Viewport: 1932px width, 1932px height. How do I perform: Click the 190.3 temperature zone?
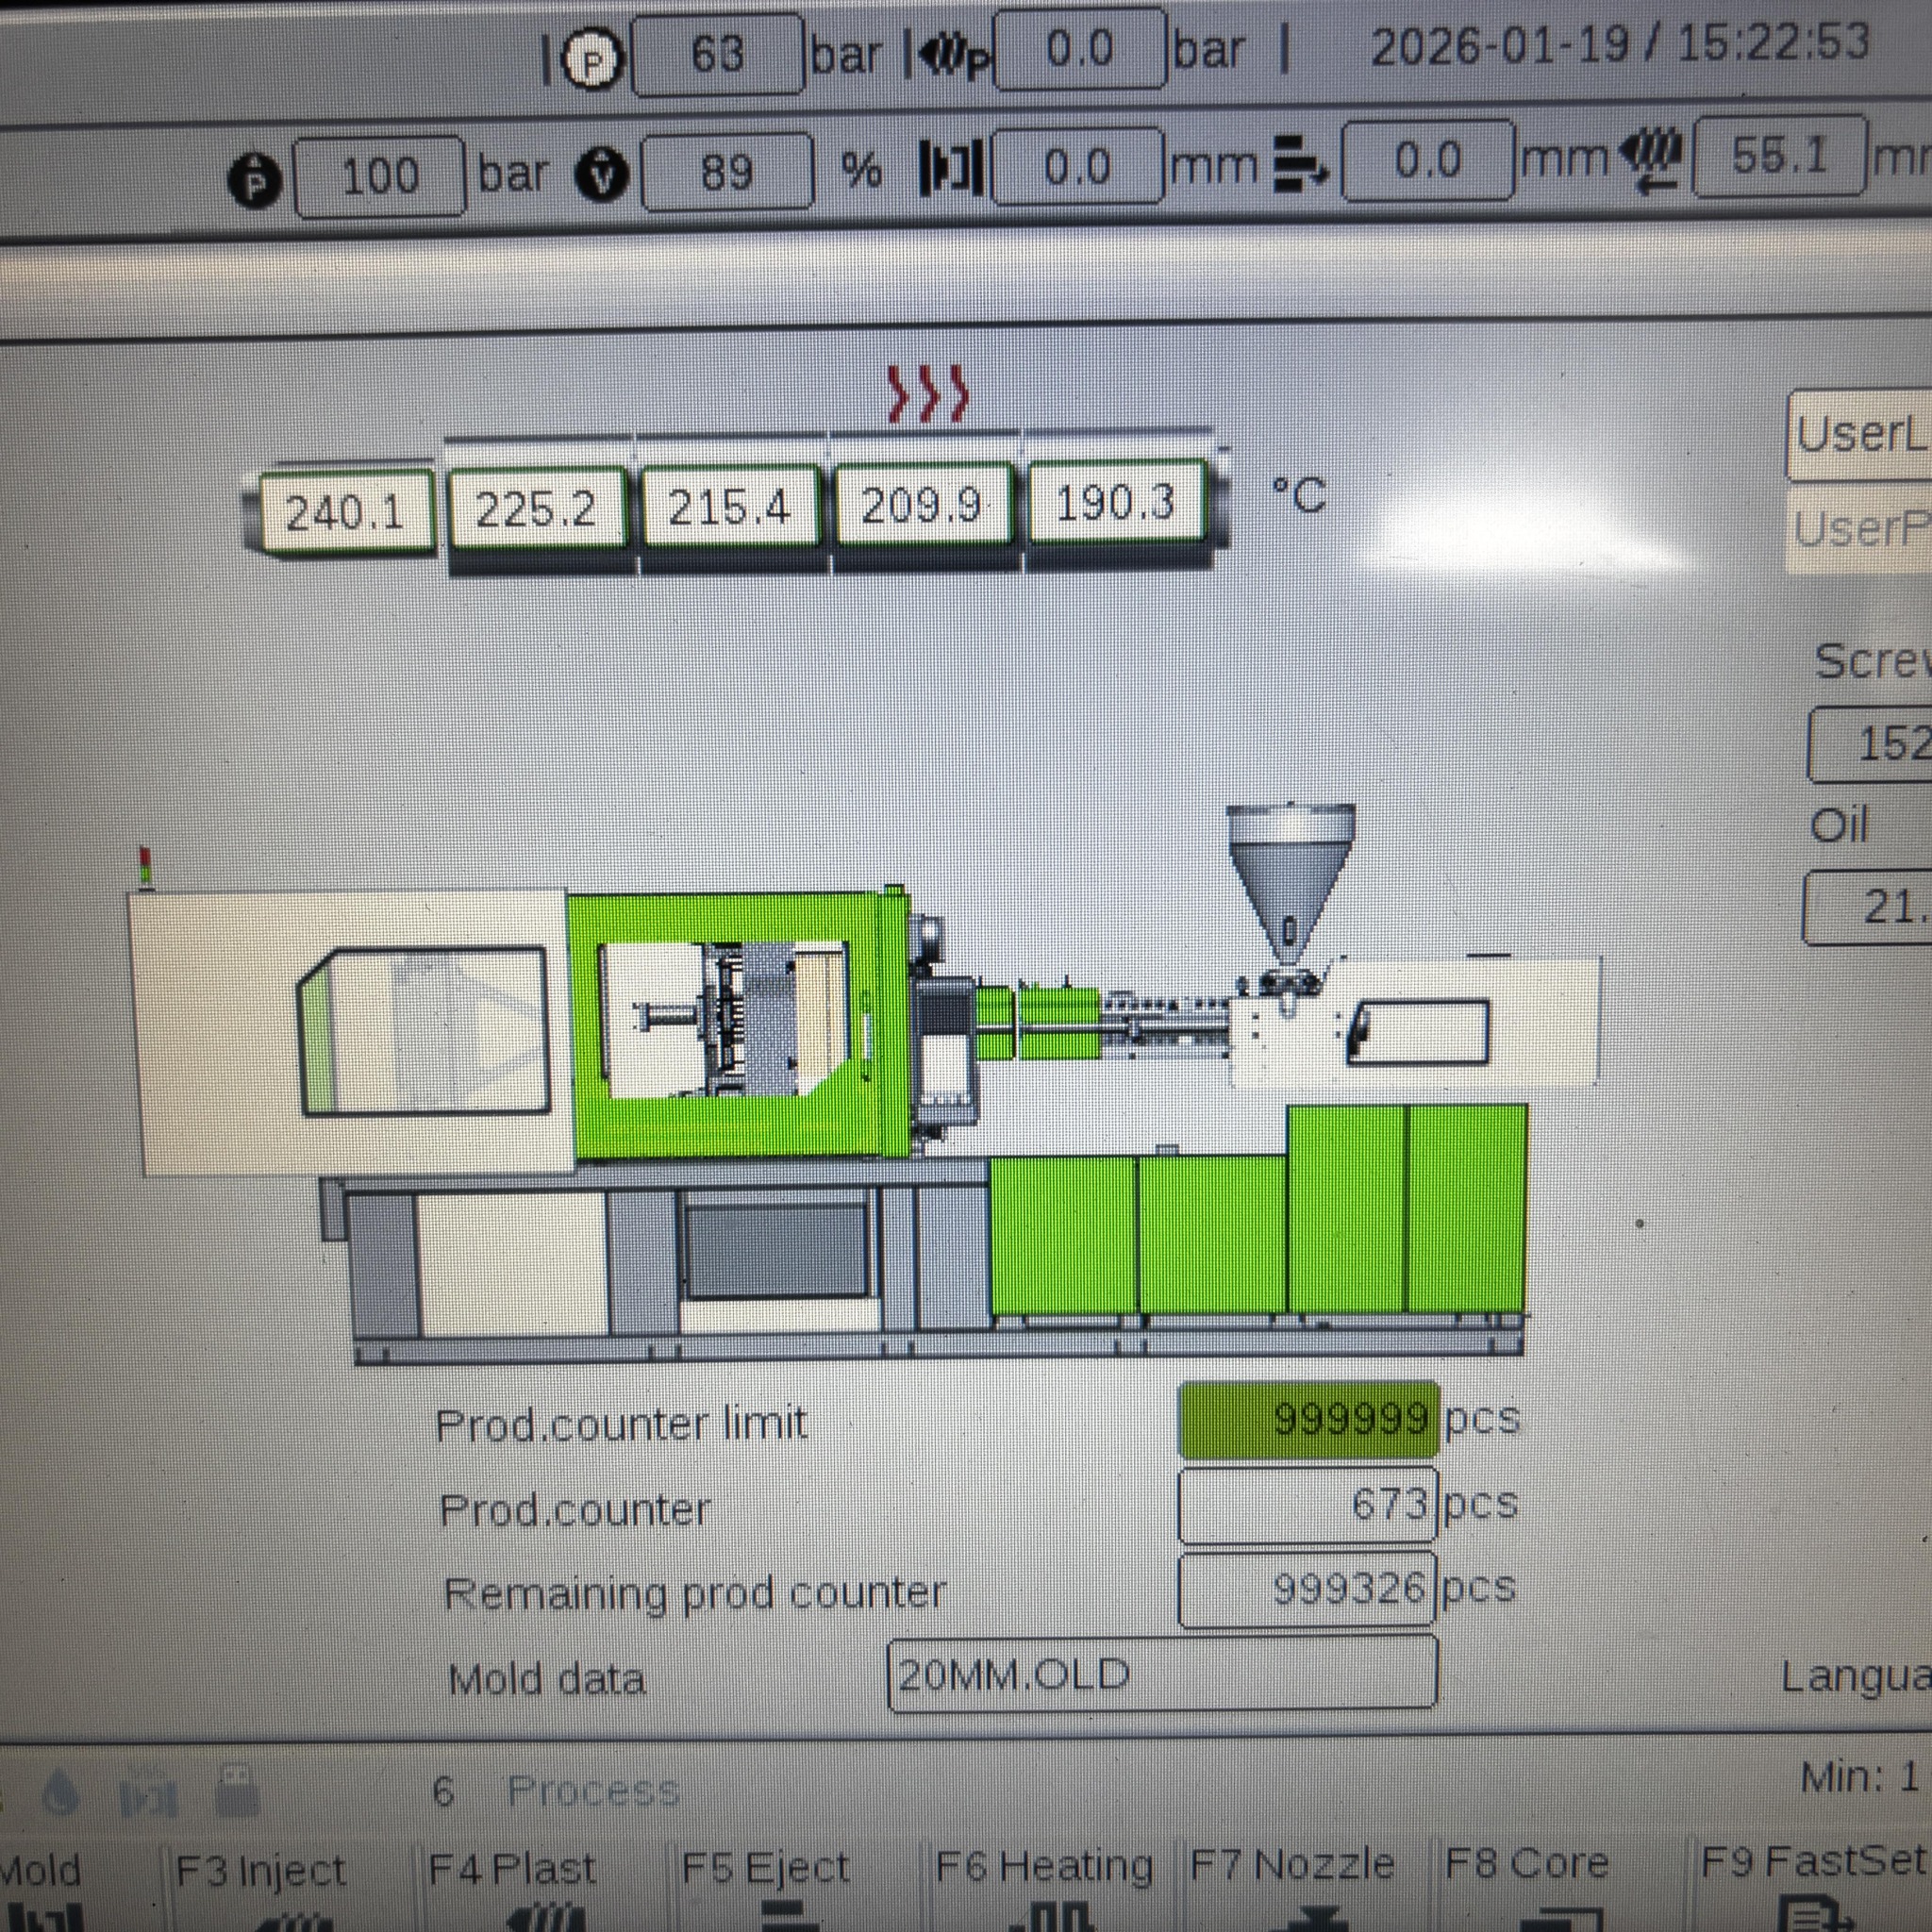[1116, 501]
